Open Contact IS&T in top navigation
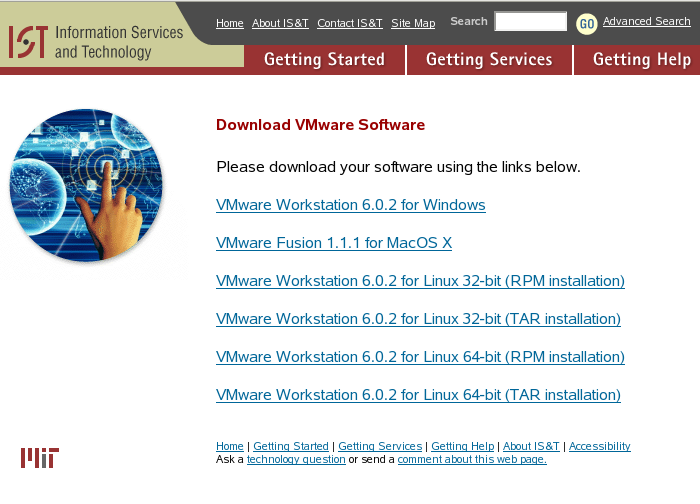Screen dimensions: 700x504 [350, 23]
